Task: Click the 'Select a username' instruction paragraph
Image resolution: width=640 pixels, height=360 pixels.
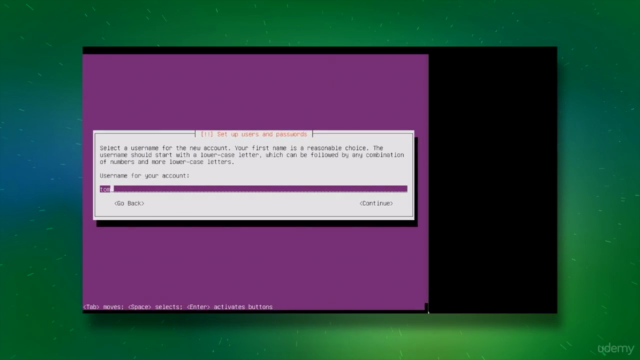Action: coord(252,155)
